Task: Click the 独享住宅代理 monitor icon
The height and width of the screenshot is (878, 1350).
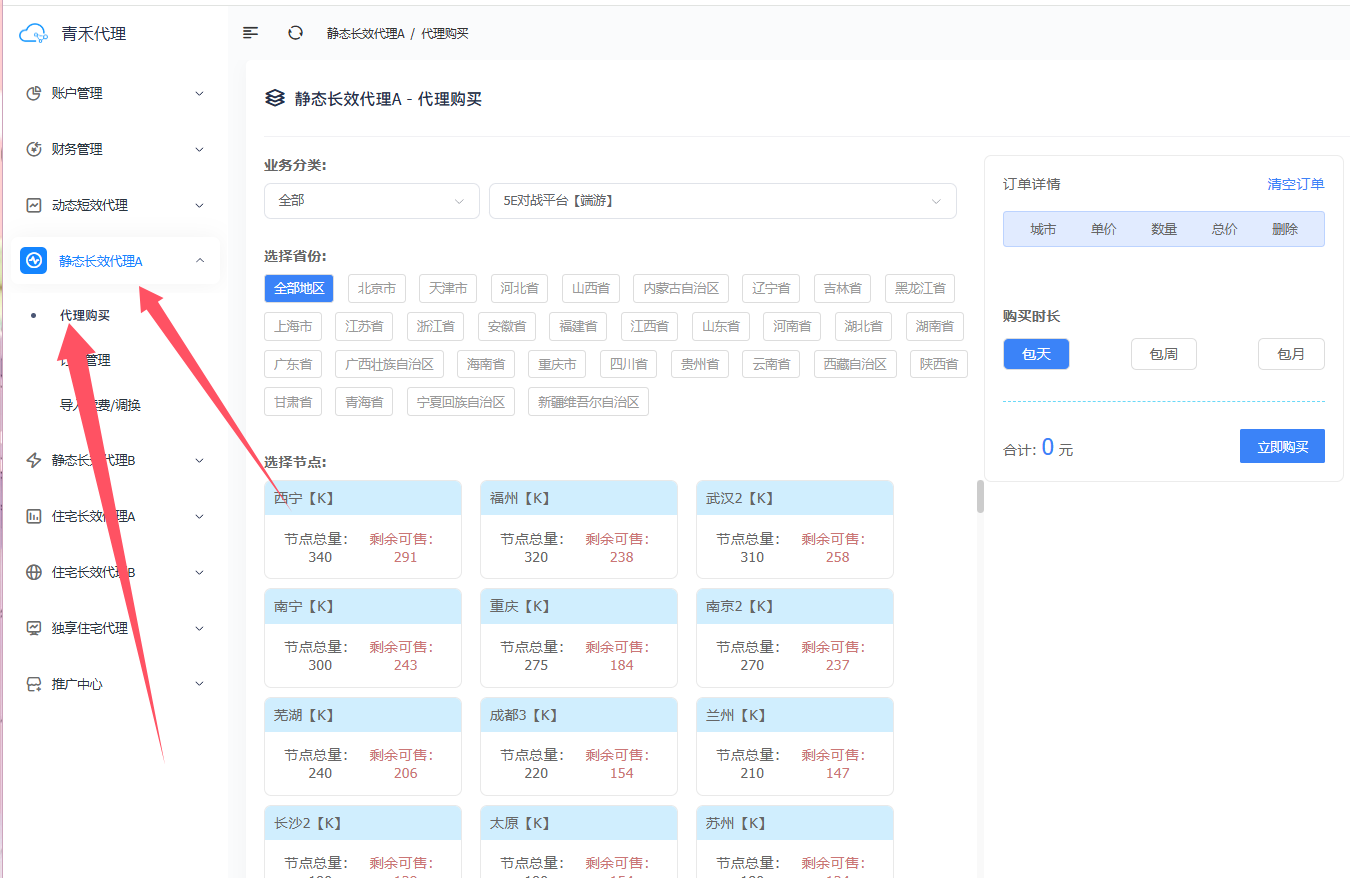Action: (34, 628)
